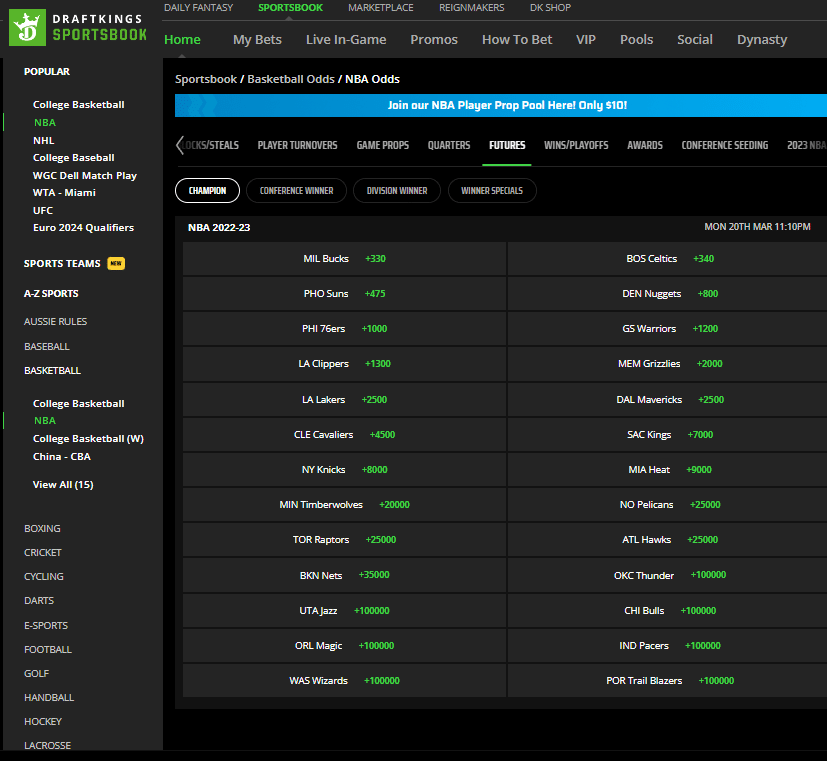Bet on DAL Mavericks at +2500
The image size is (827, 761).
point(668,400)
